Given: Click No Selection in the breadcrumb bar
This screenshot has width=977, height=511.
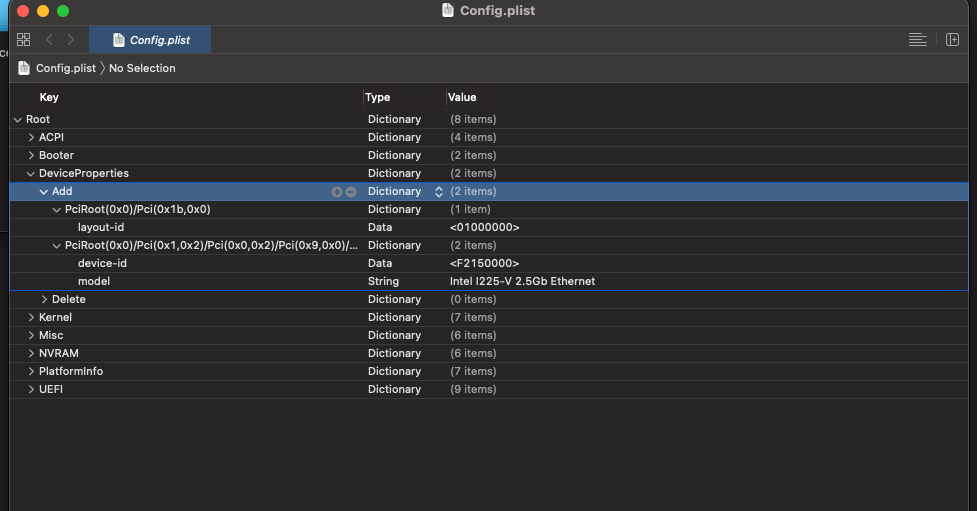Looking at the screenshot, I should (x=142, y=68).
